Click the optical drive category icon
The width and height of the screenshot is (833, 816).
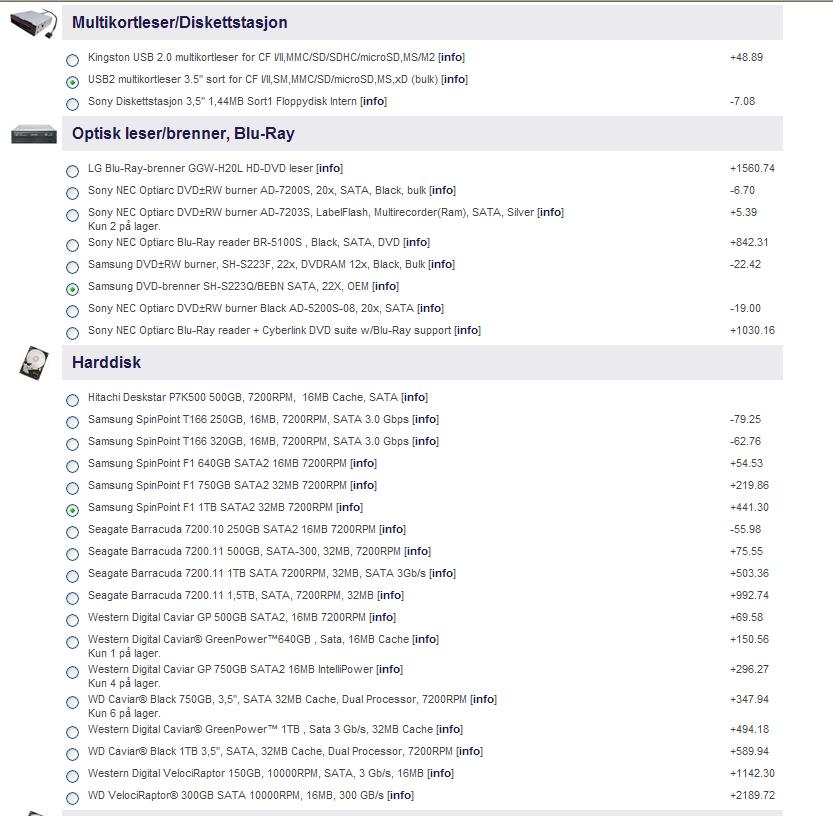(34, 134)
